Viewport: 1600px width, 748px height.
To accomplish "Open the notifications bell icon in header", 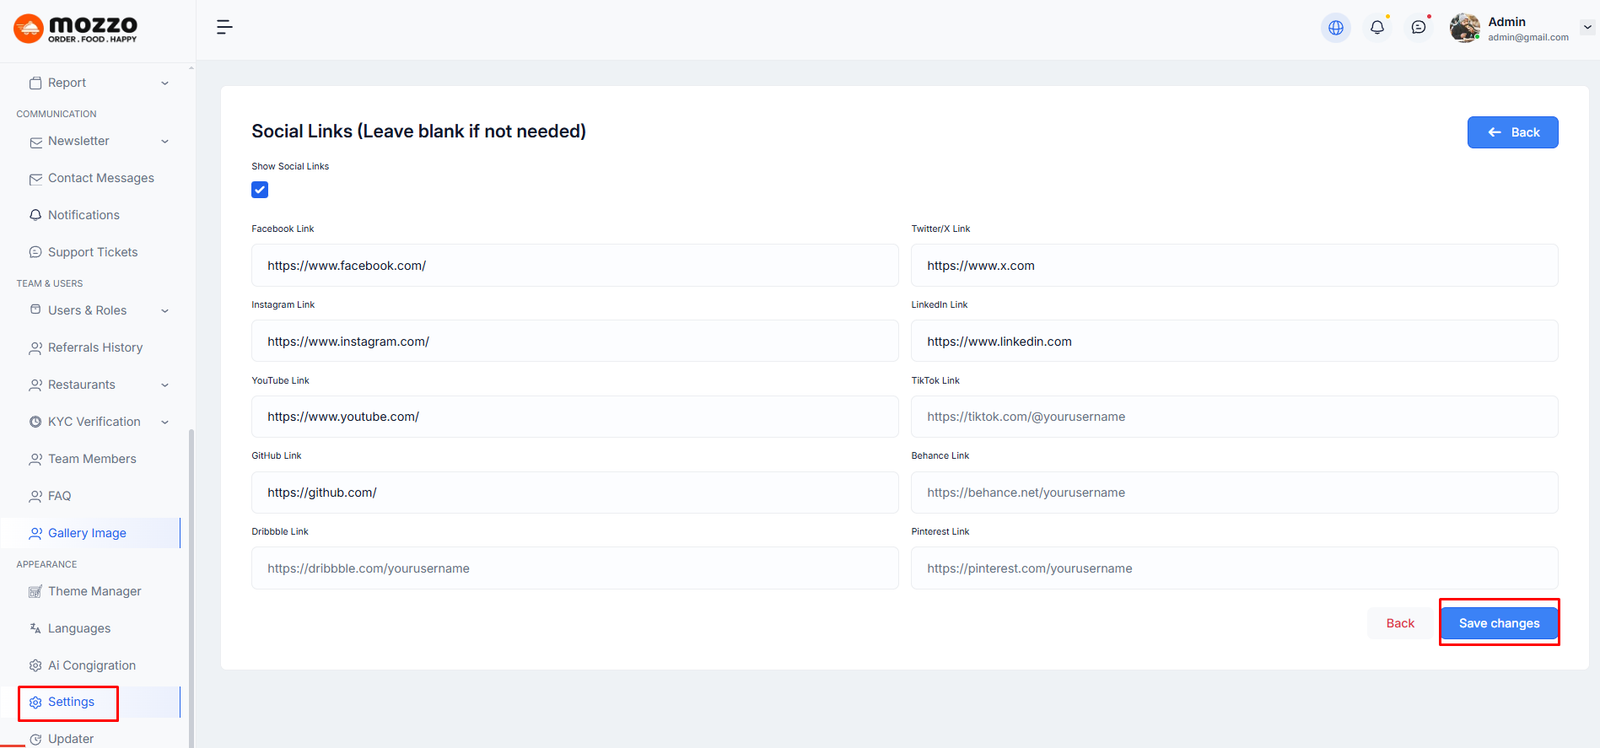I will coord(1377,28).
